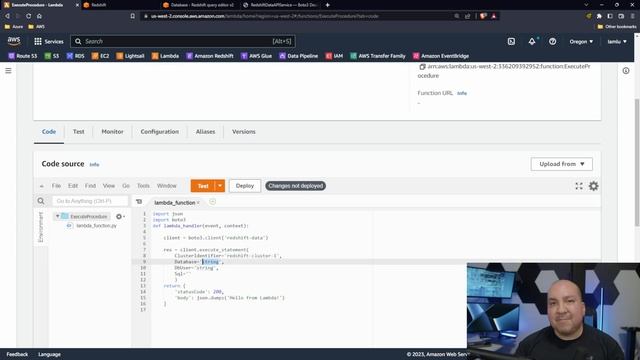Open the Code source Info link

(94, 164)
